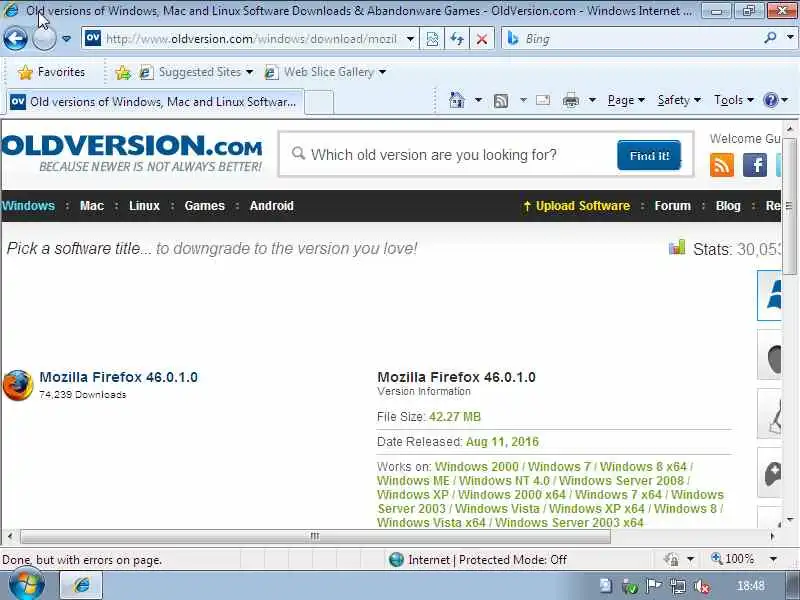Click the Action Center flag tray icon
This screenshot has height=600, width=800.
tap(653, 586)
